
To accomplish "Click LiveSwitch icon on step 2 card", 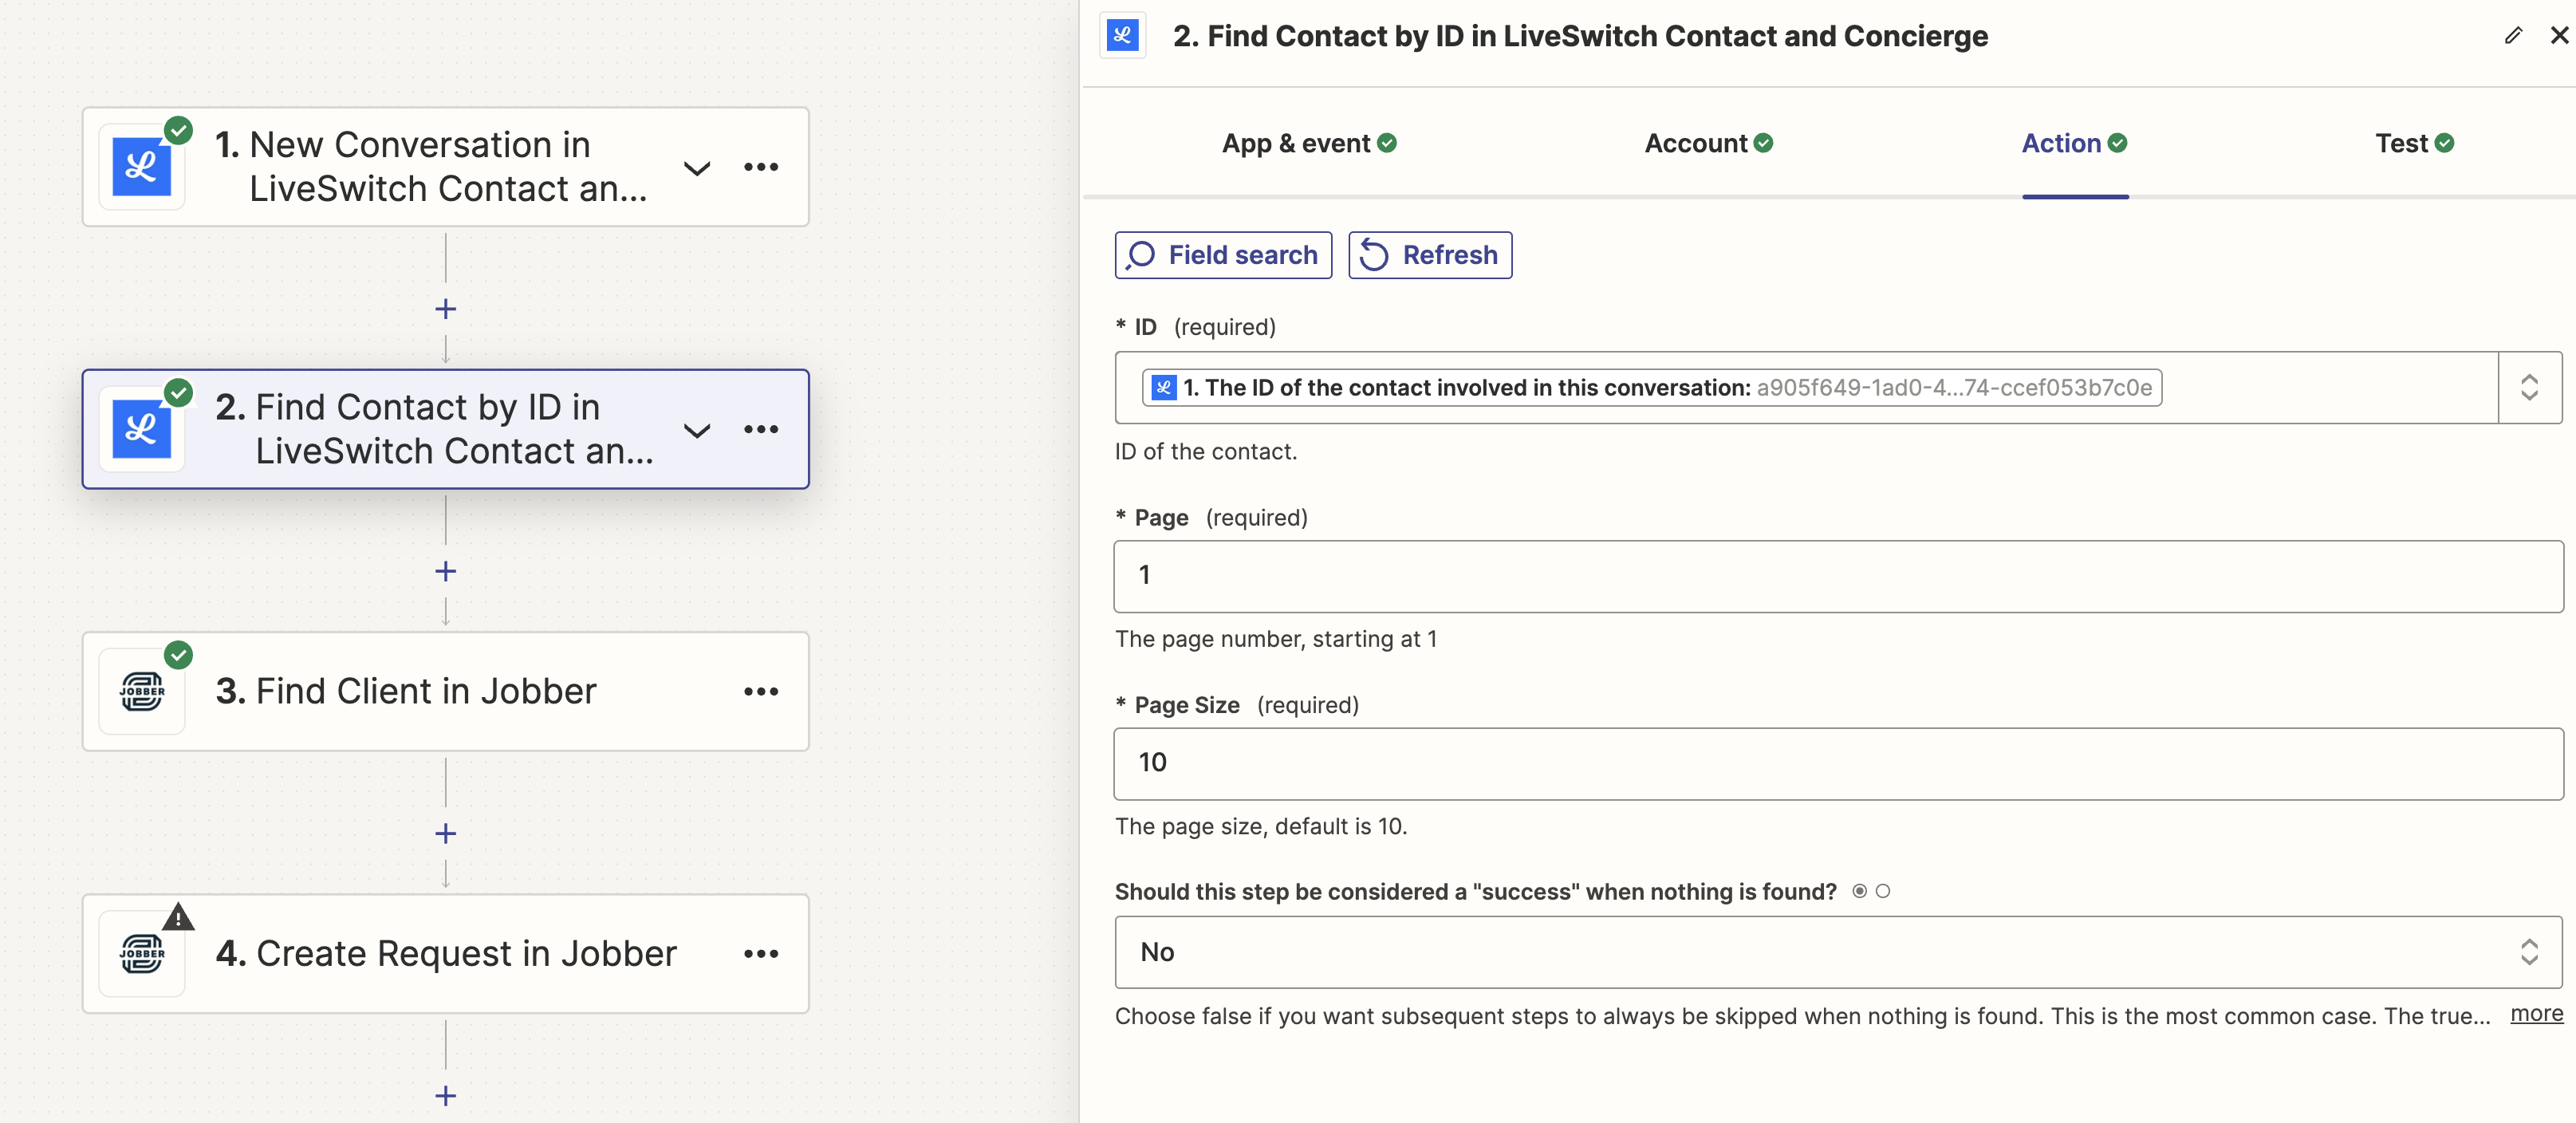I will [x=141, y=429].
